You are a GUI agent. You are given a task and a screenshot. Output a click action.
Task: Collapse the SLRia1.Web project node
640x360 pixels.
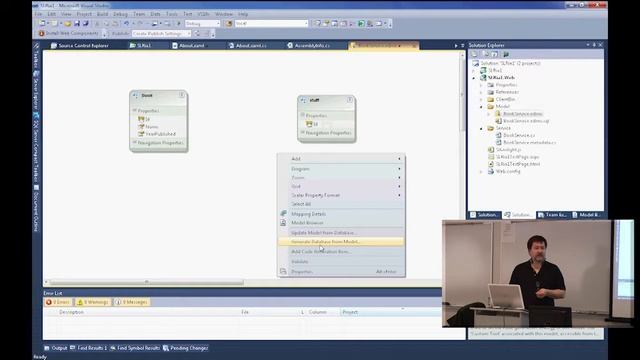[474, 78]
